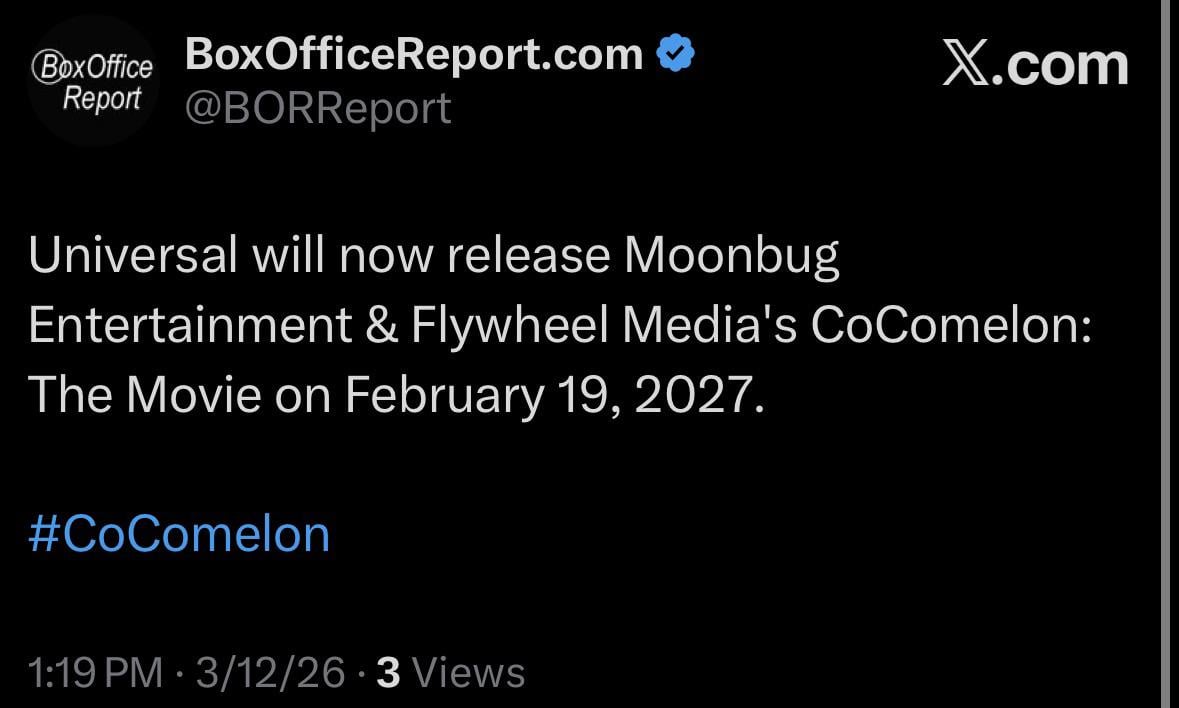Click the word Views in the footer
The width and height of the screenshot is (1179, 708).
(x=468, y=673)
